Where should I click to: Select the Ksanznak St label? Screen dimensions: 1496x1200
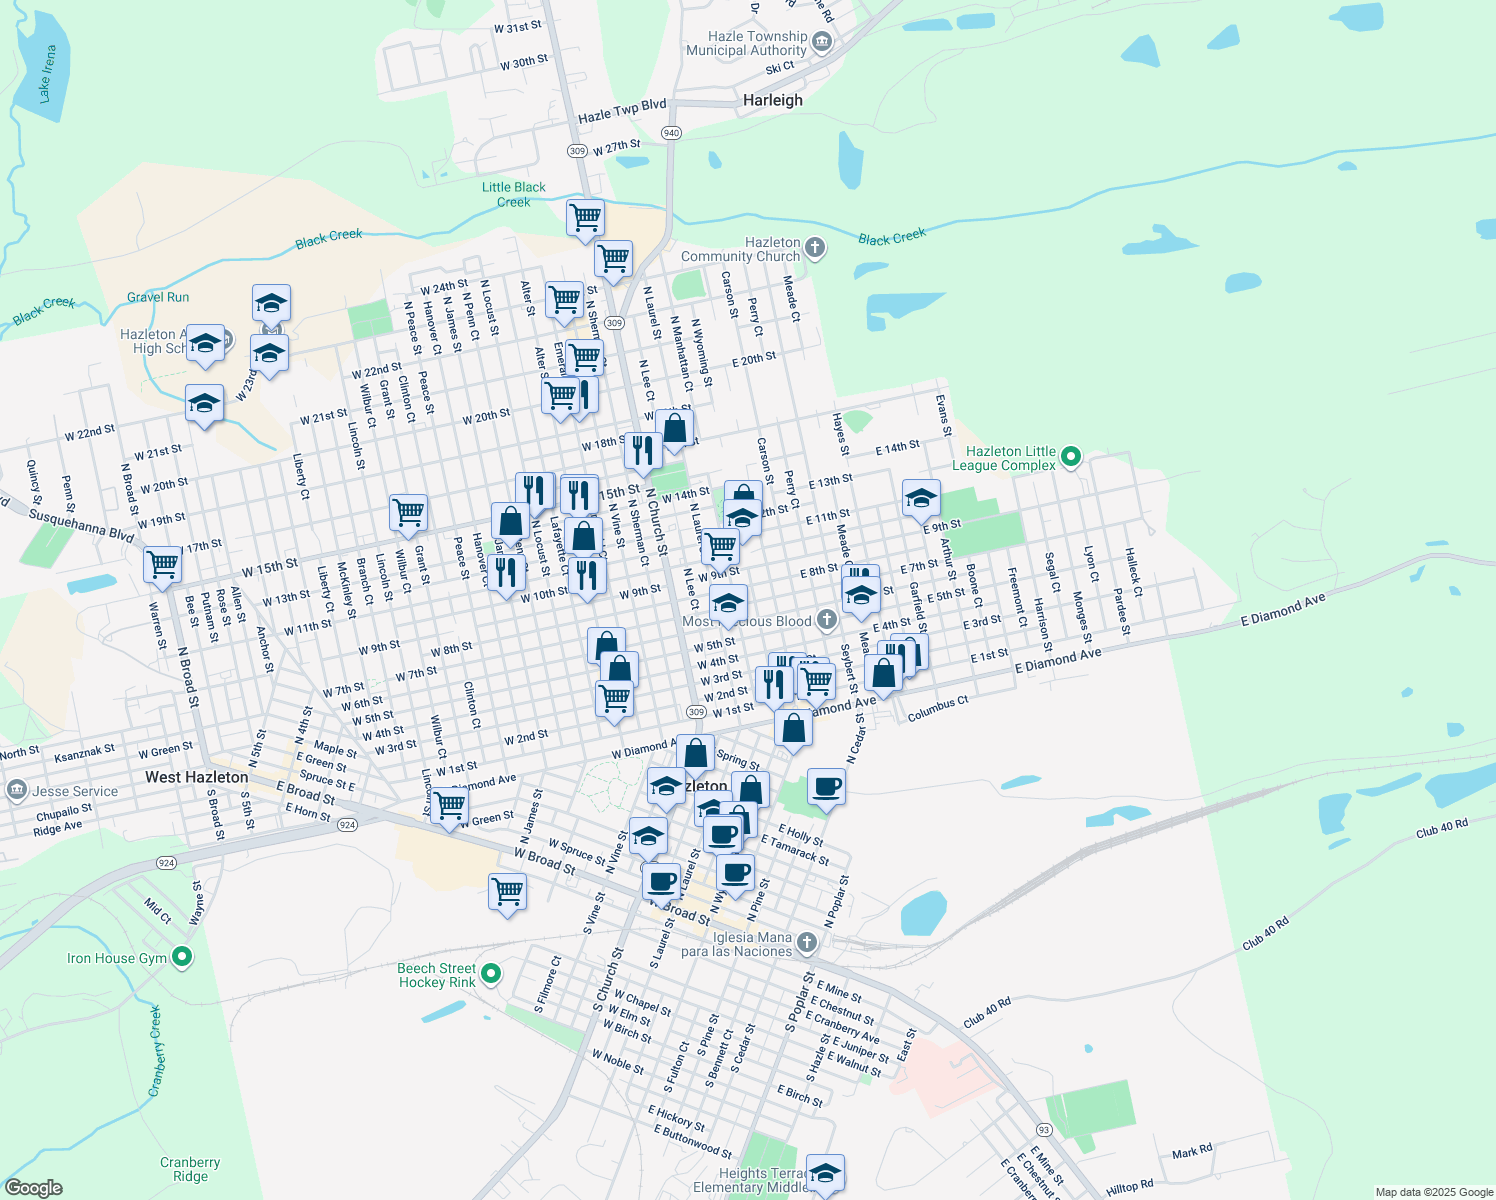pos(84,753)
